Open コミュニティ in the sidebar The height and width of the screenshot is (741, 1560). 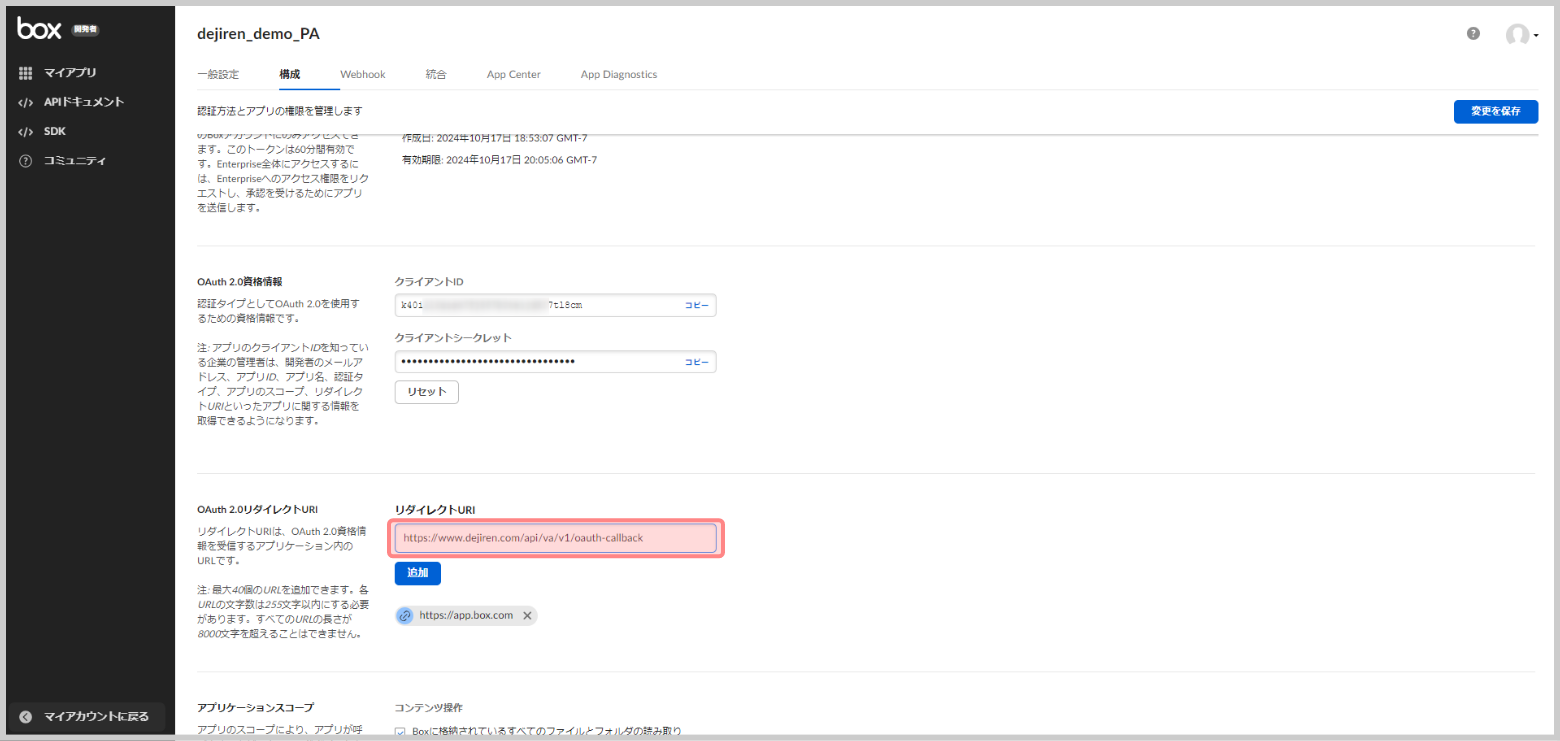74,161
